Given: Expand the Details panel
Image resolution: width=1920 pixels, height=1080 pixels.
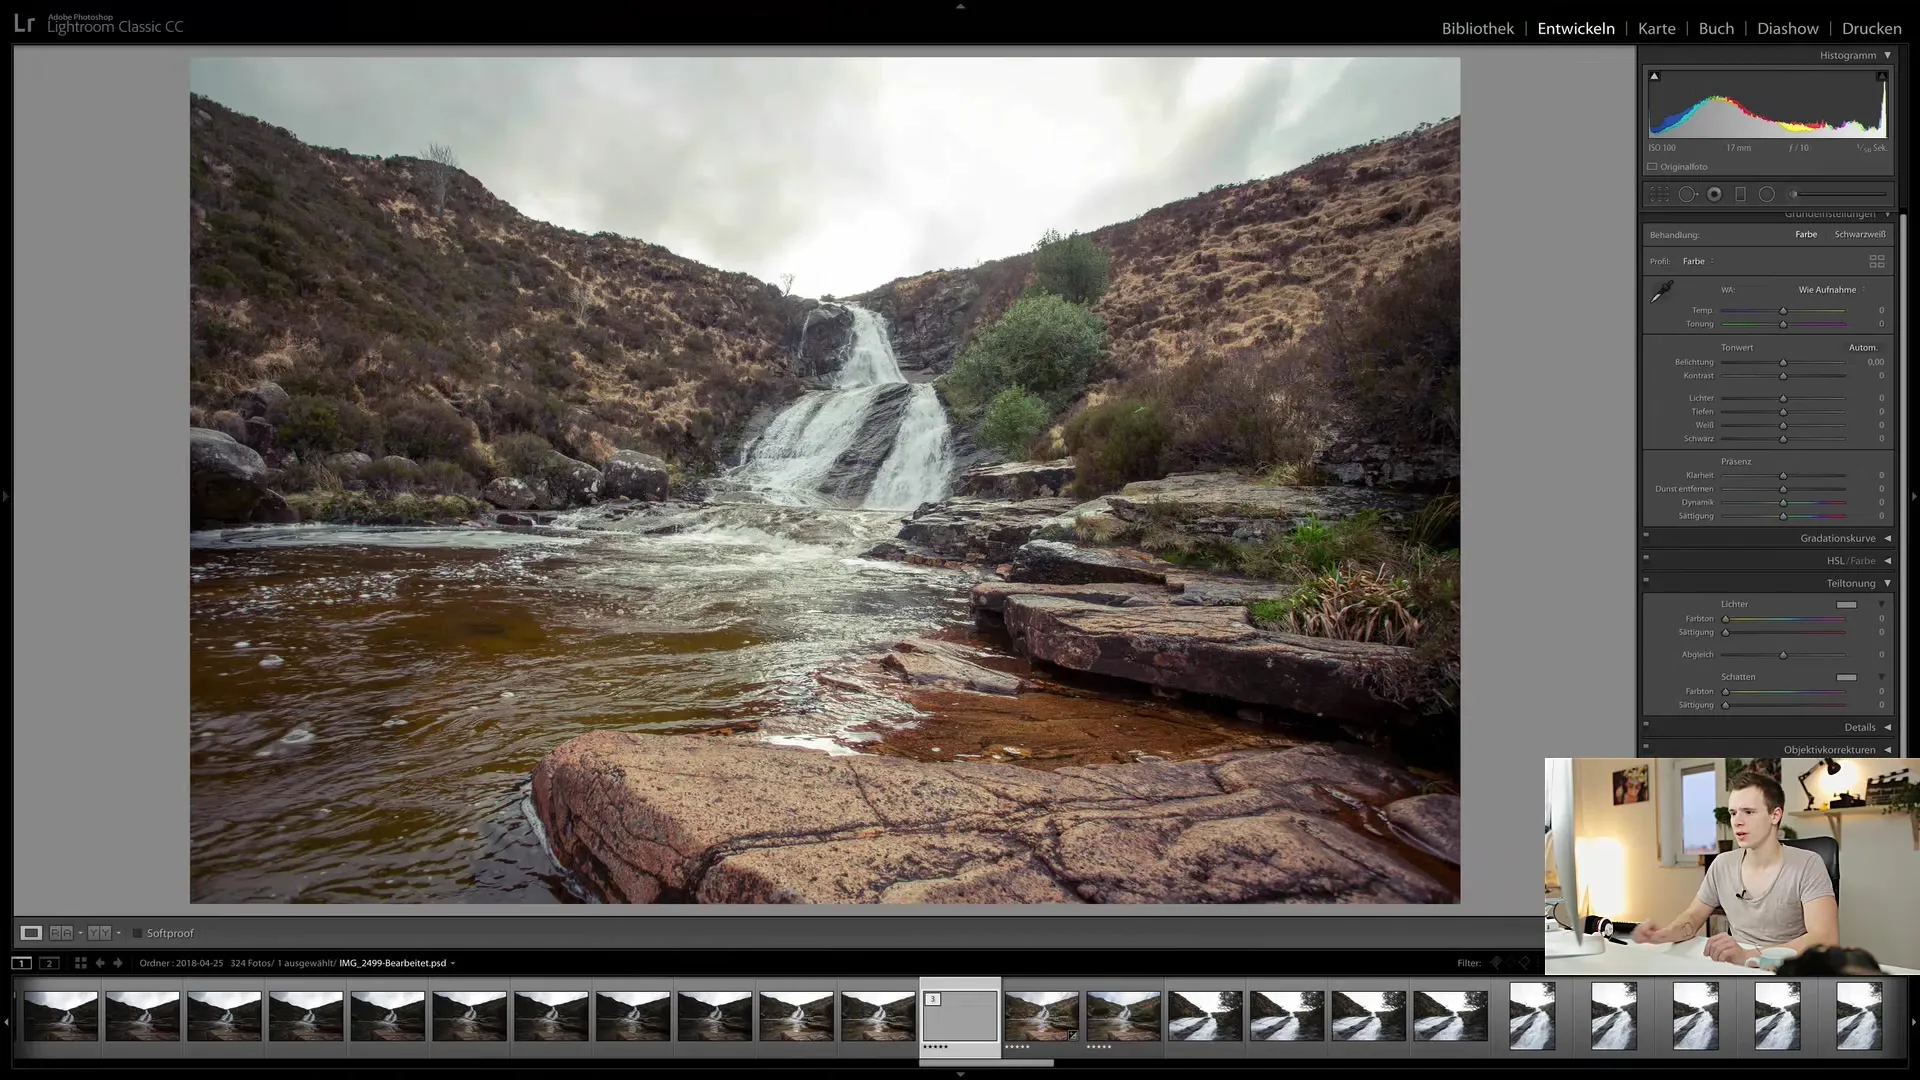Looking at the screenshot, I should point(1860,727).
